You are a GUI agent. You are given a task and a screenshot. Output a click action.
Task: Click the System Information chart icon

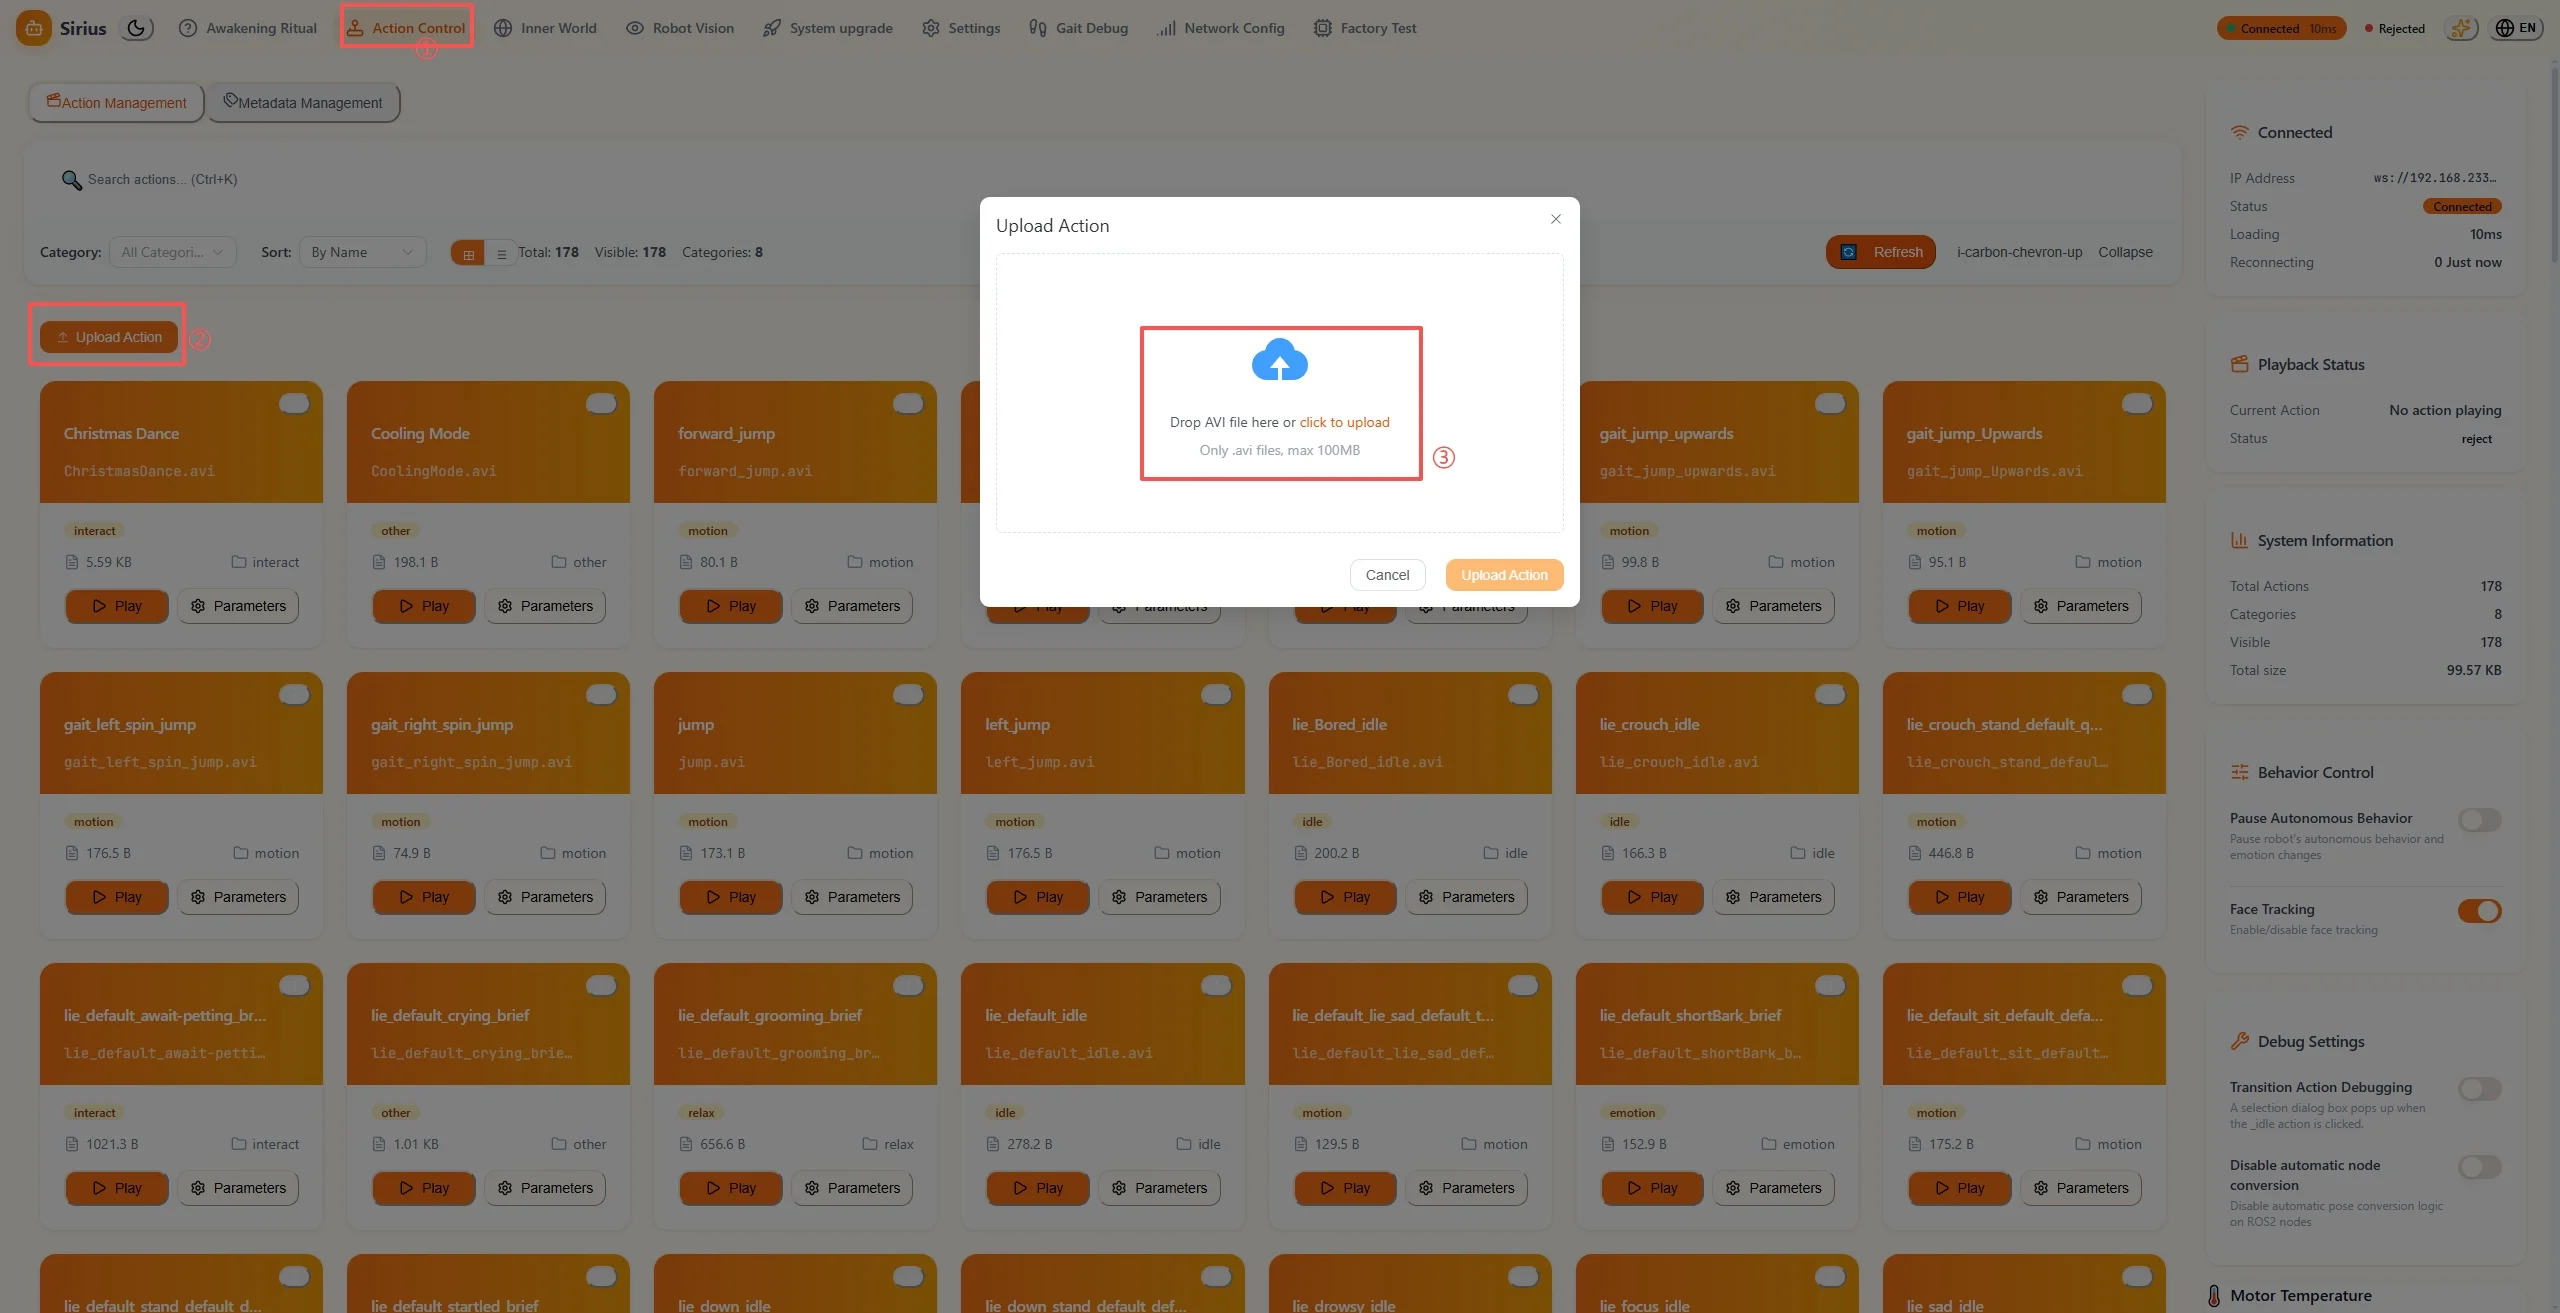tap(2240, 540)
